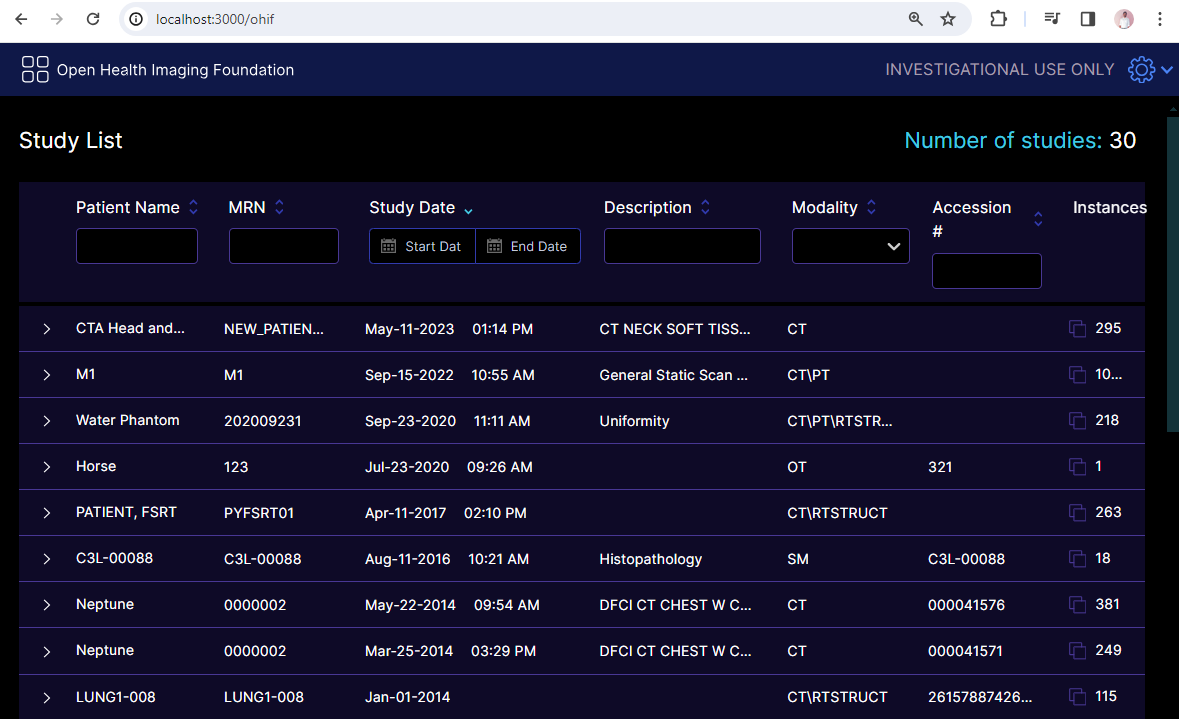Open the Modality filter dropdown

(850, 247)
